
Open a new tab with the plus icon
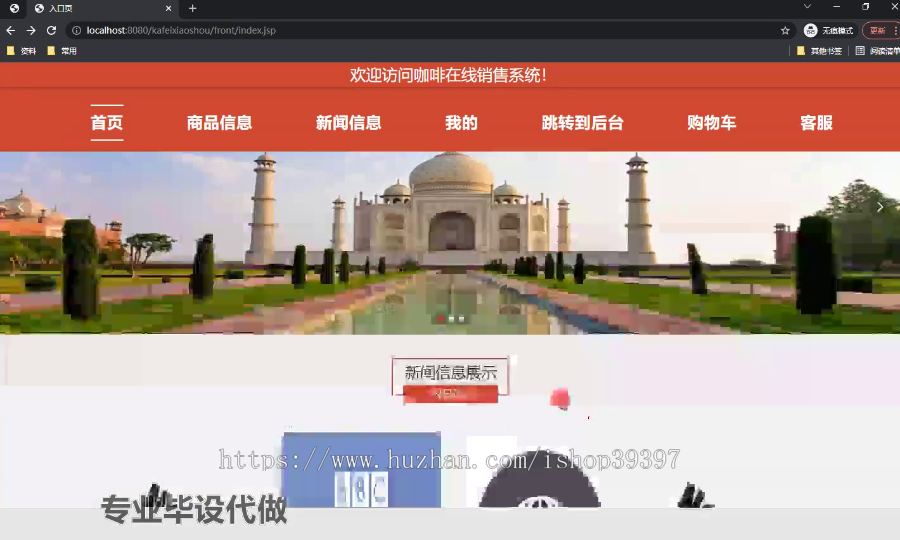point(192,9)
